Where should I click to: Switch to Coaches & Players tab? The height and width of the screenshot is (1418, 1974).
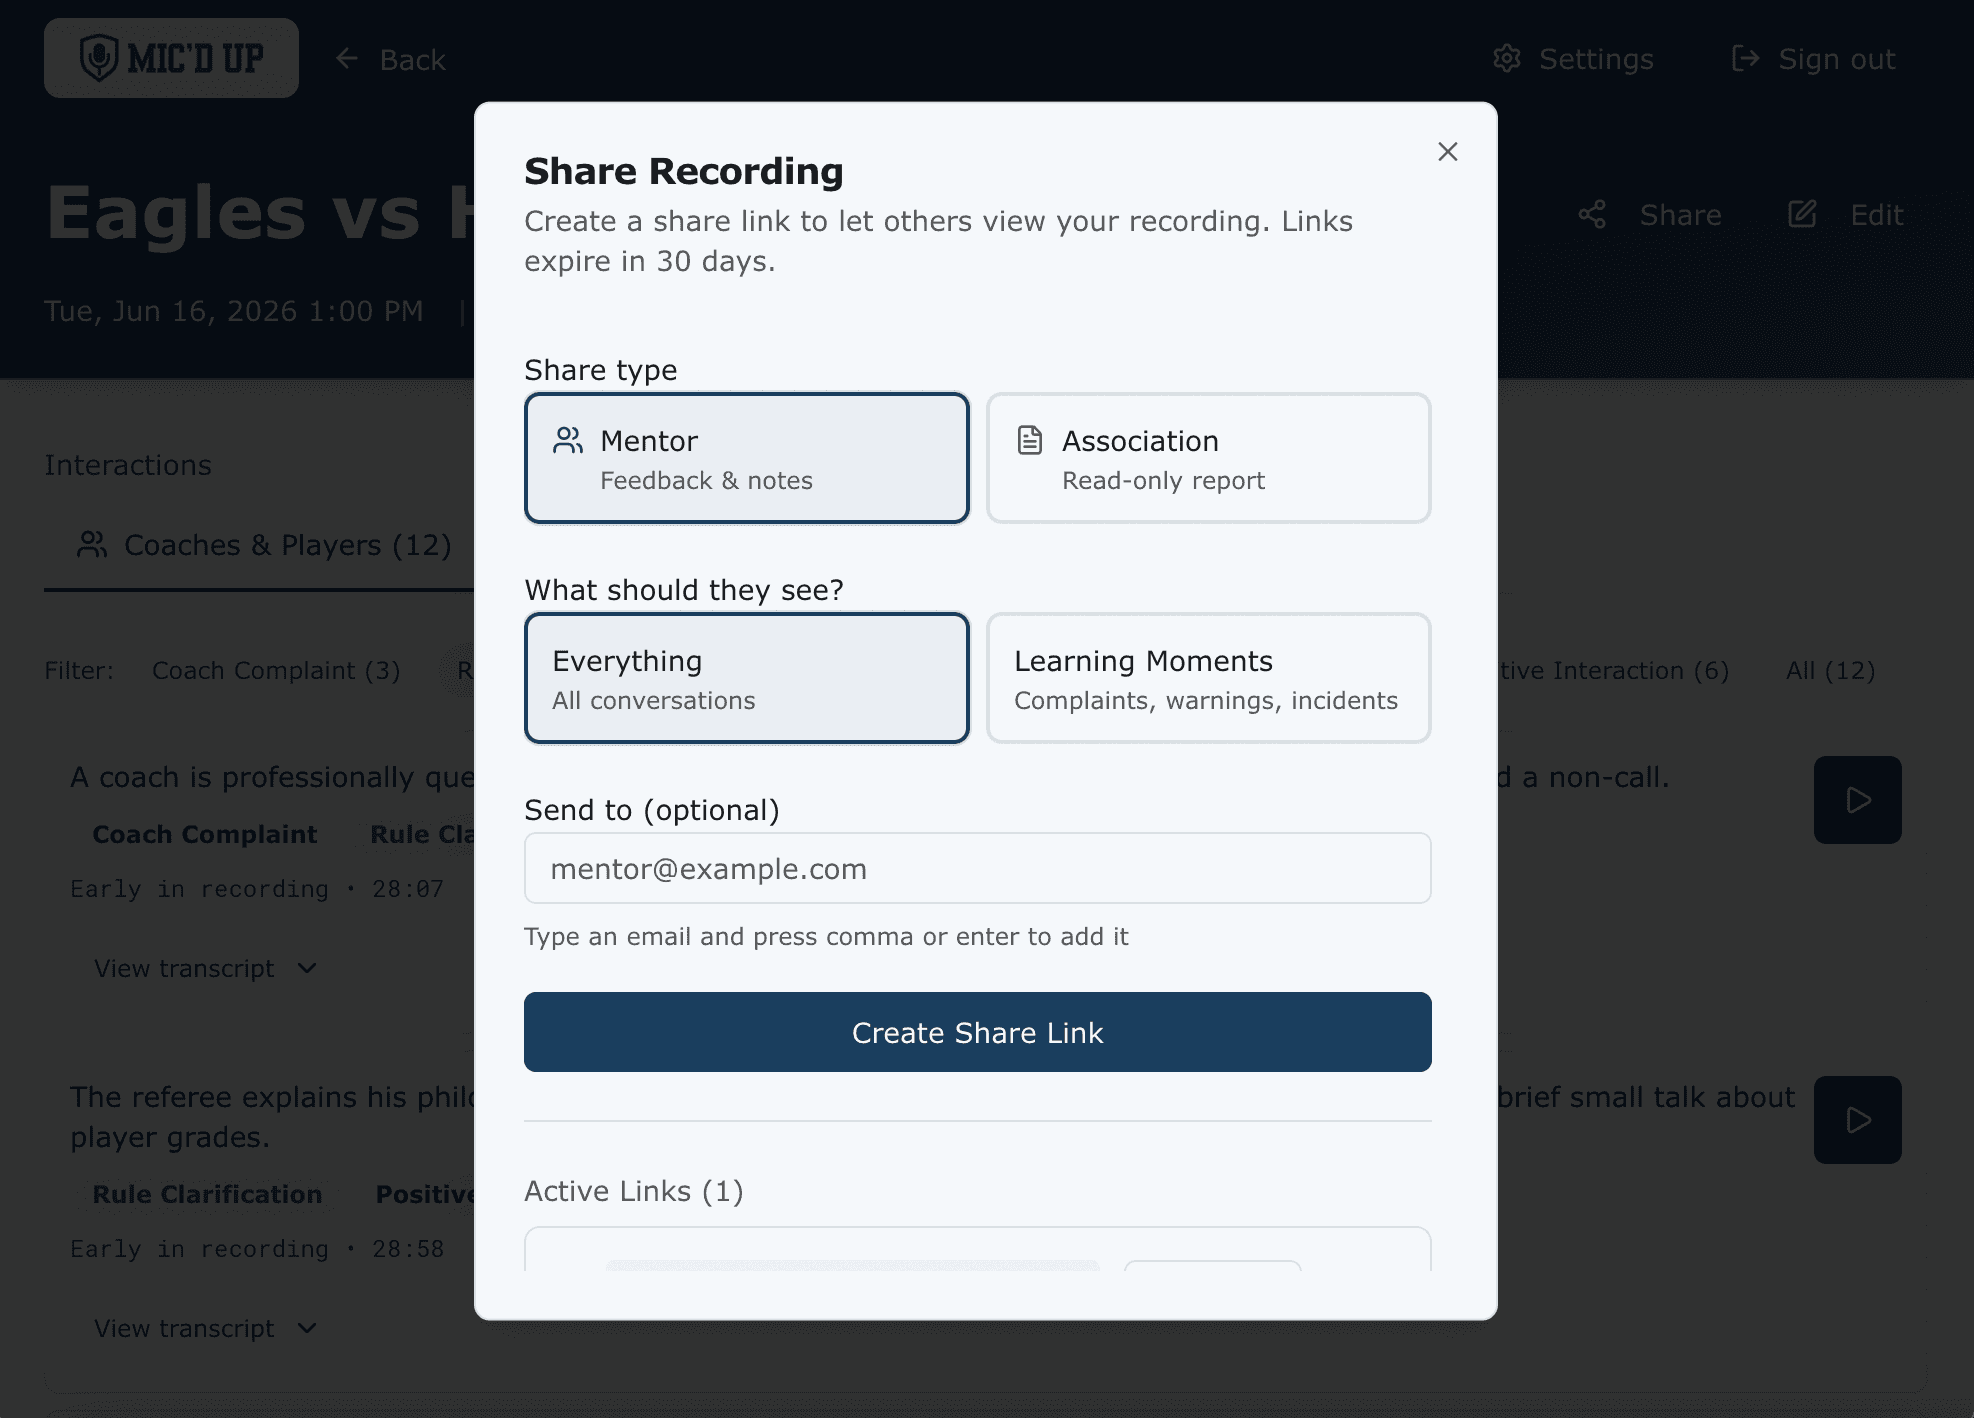265,546
